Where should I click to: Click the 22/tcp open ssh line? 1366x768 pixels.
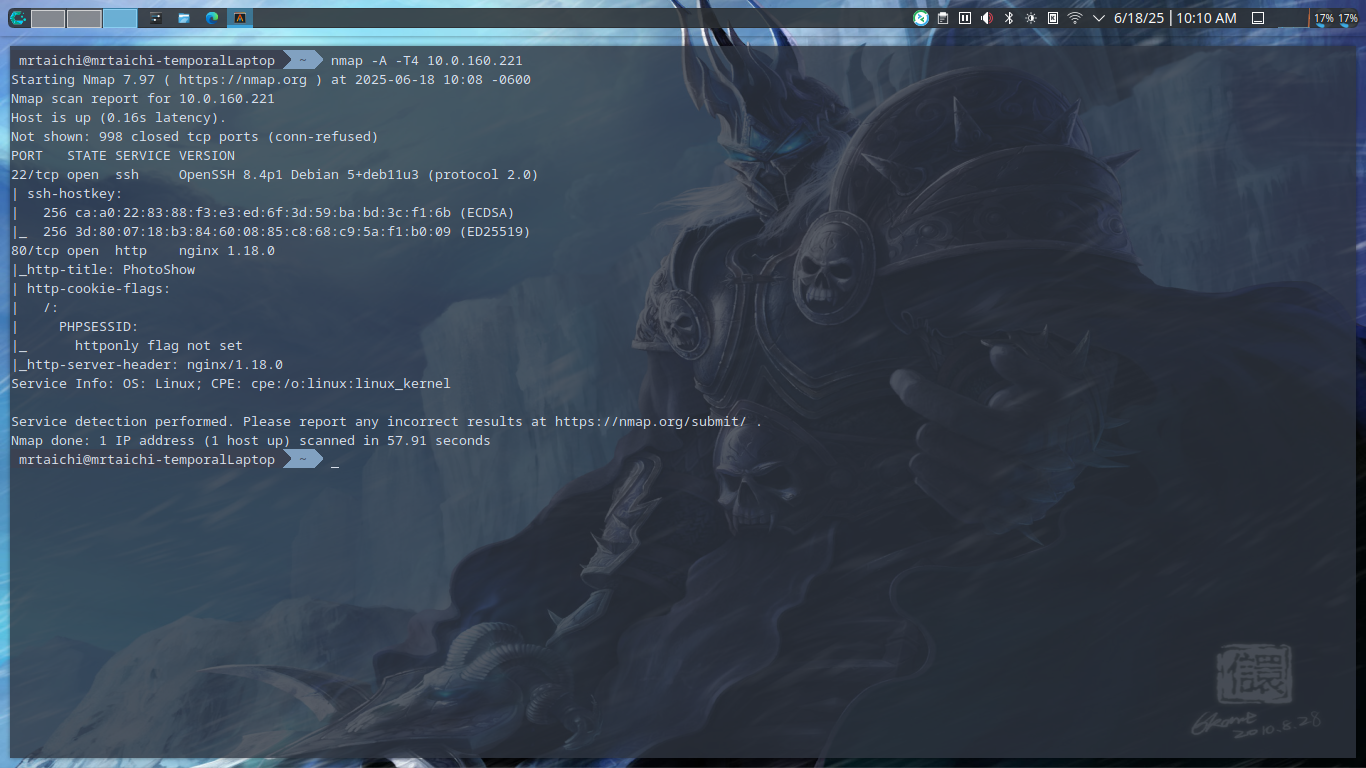tap(275, 175)
